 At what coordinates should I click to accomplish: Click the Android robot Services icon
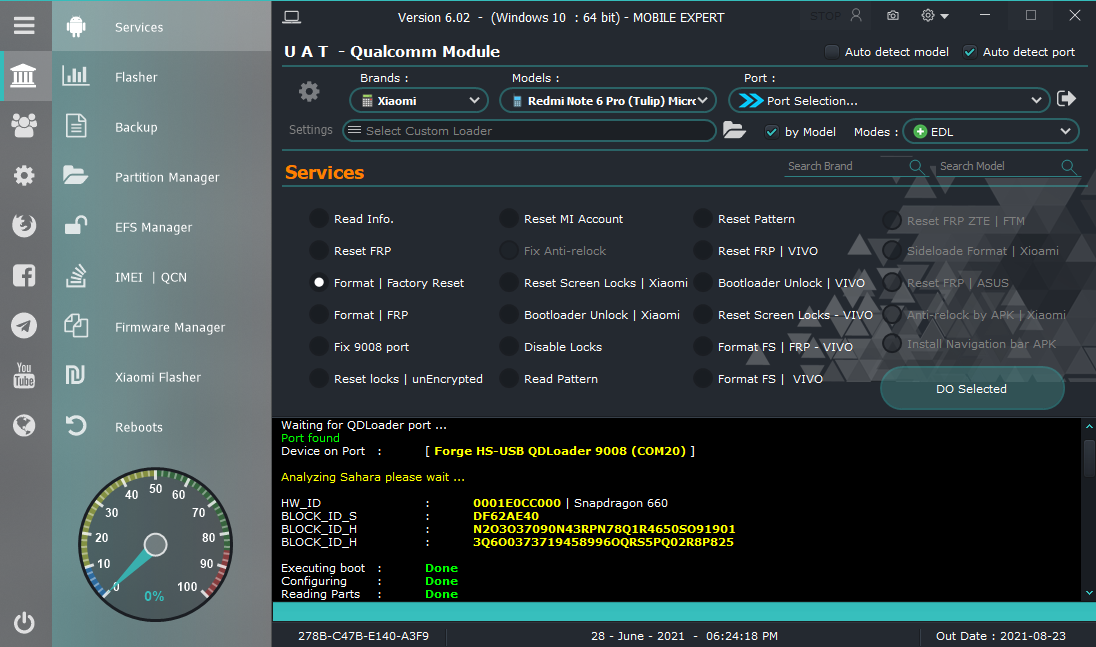[76, 27]
